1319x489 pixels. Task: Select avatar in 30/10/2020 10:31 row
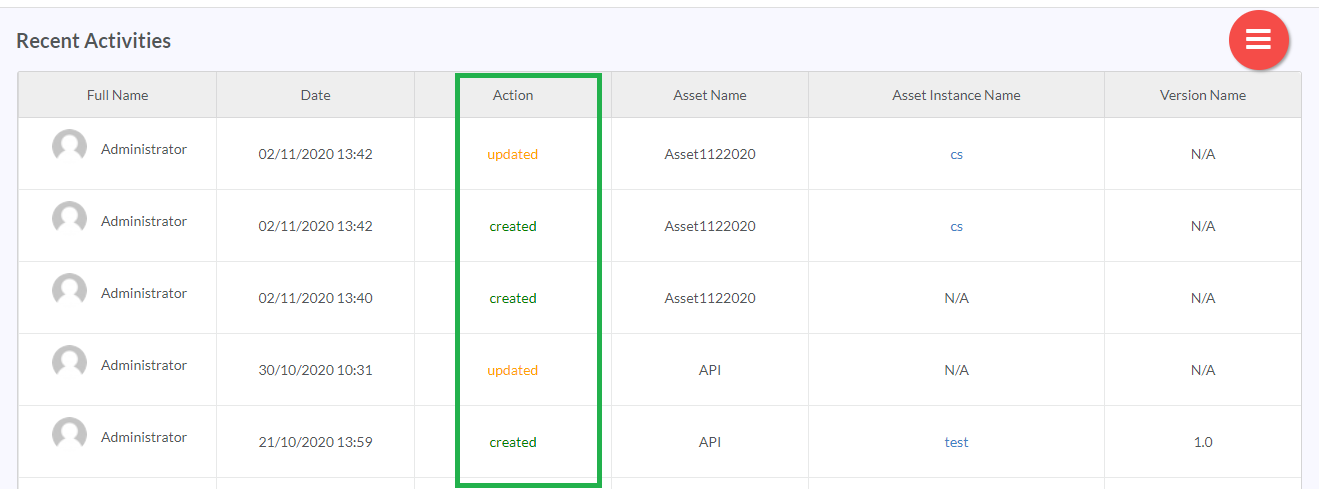[x=70, y=363]
